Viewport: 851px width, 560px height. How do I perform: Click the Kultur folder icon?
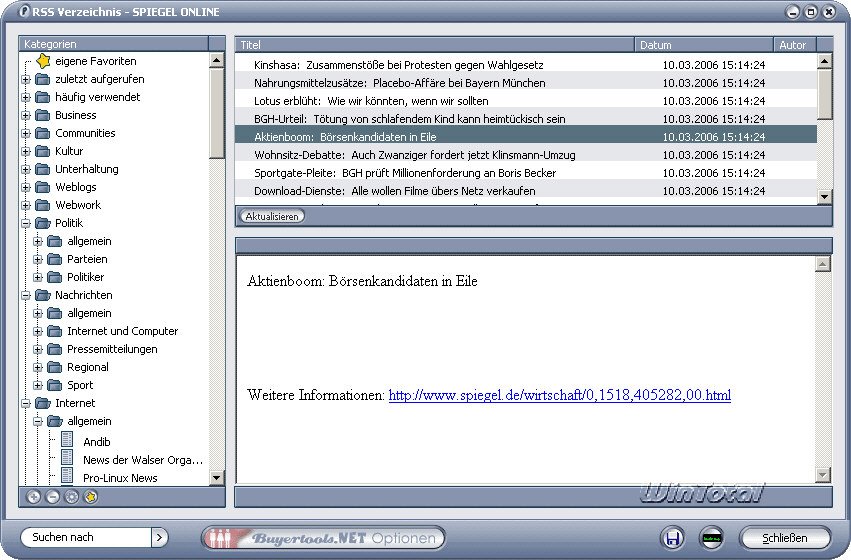[42, 151]
